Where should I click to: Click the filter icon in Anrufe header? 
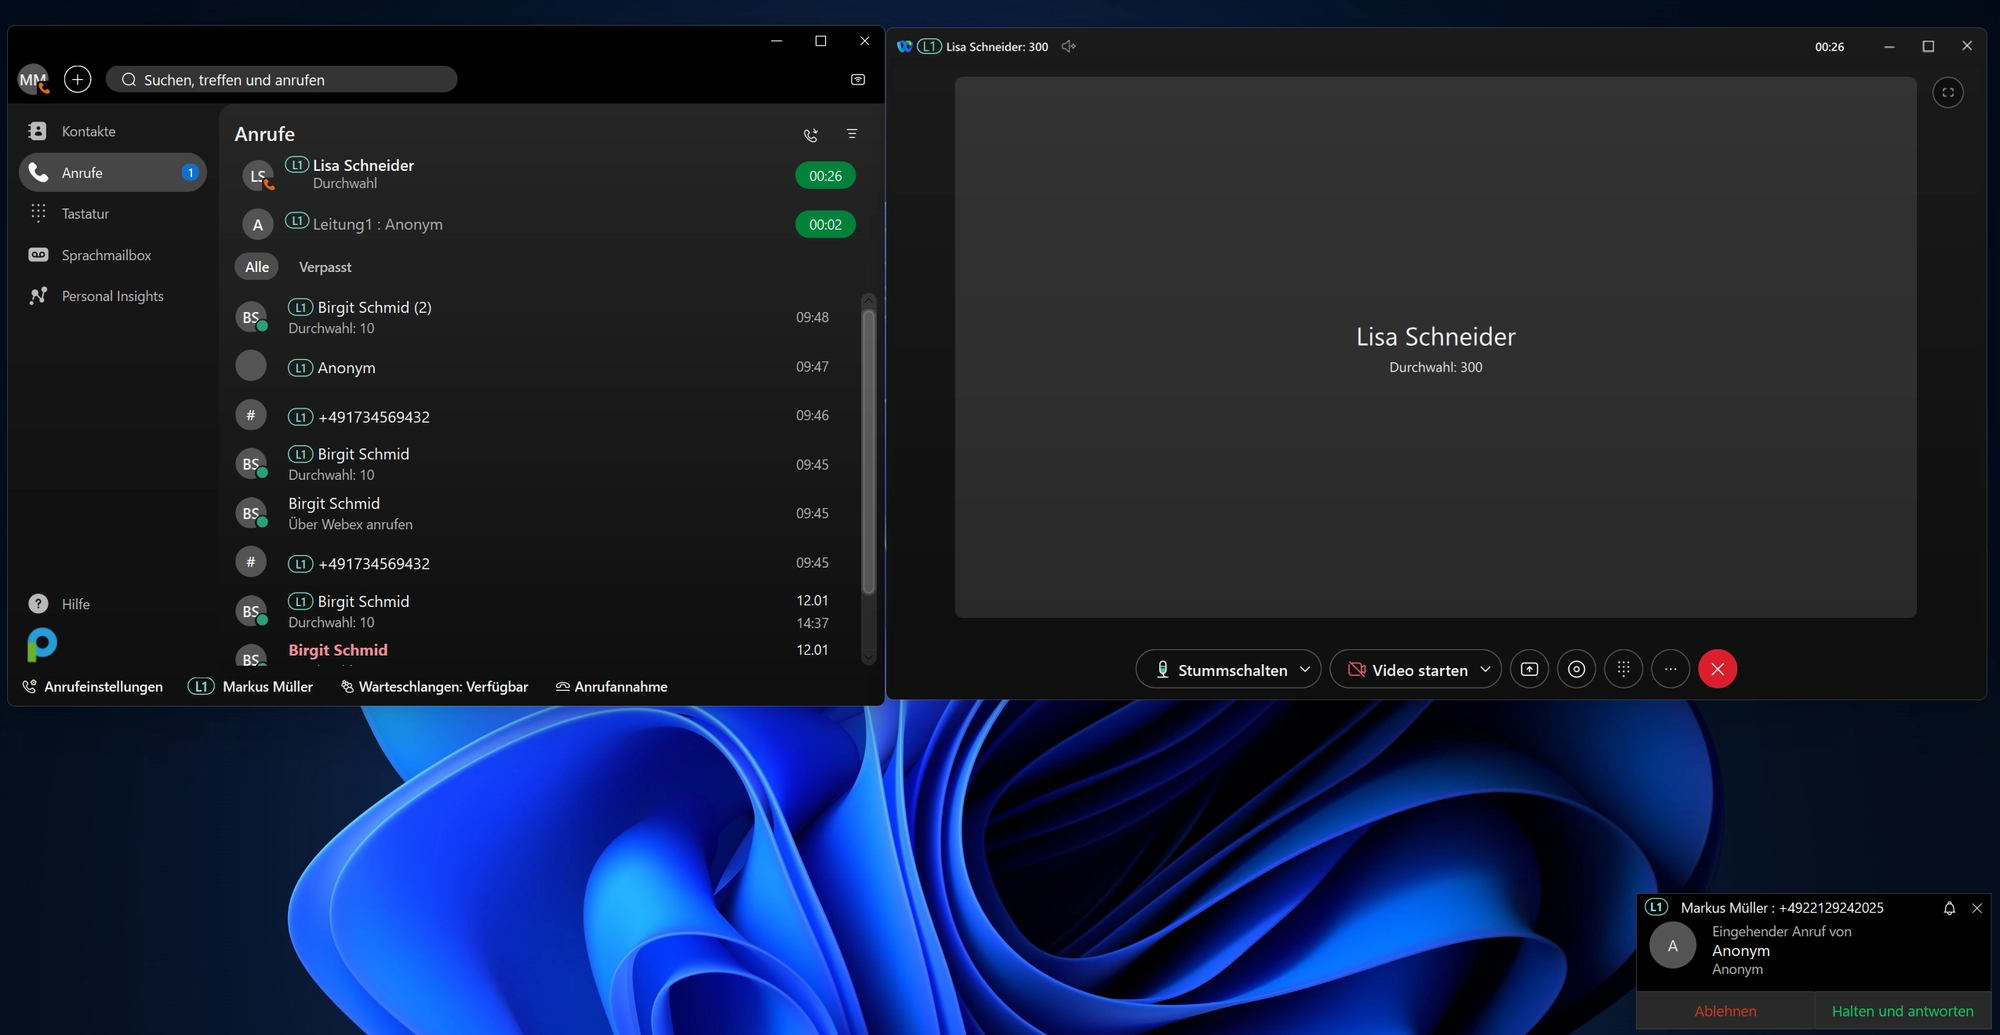click(852, 134)
